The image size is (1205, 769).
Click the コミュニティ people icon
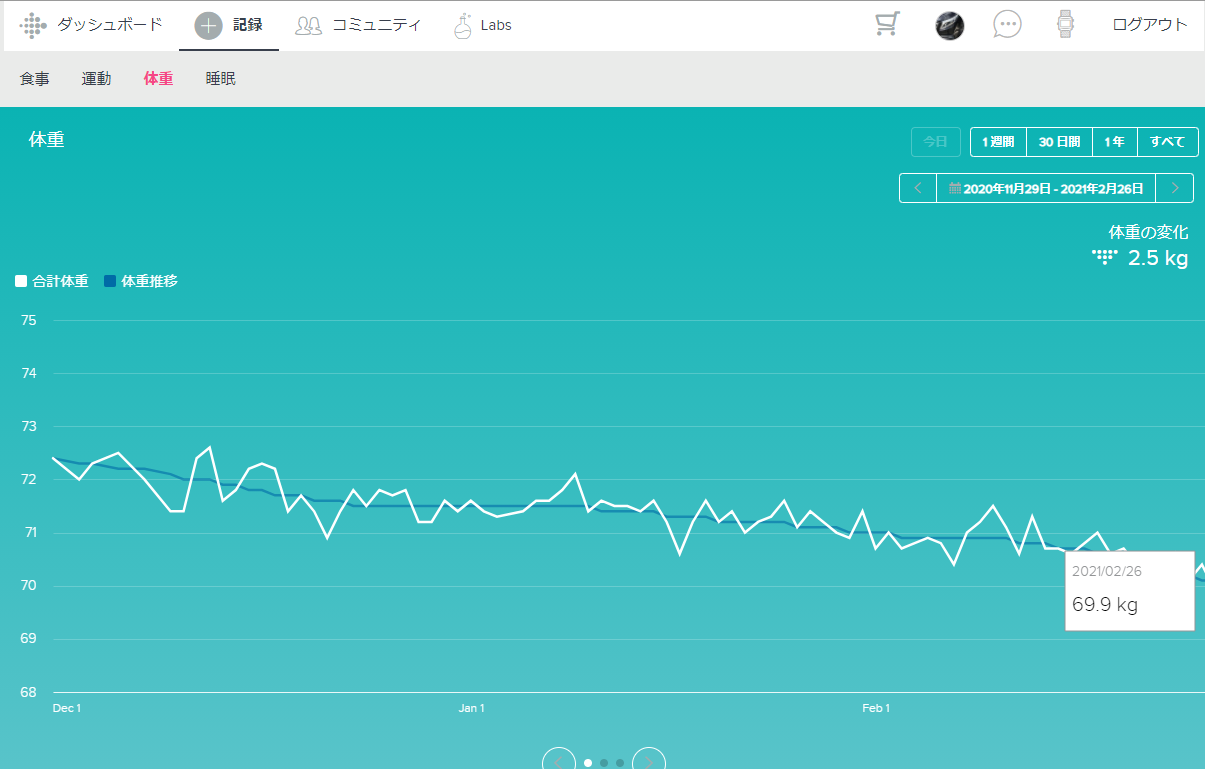click(x=308, y=26)
